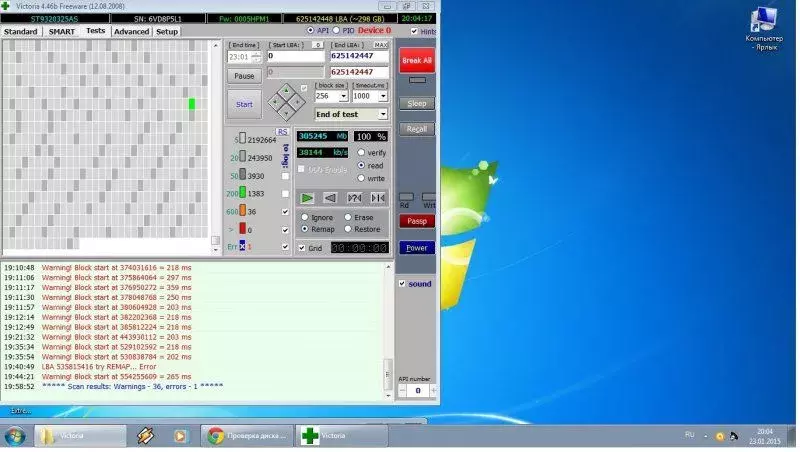This screenshot has height=452, width=800.
Task: Click the green cross Victoria title bar icon
Action: (x=6, y=6)
